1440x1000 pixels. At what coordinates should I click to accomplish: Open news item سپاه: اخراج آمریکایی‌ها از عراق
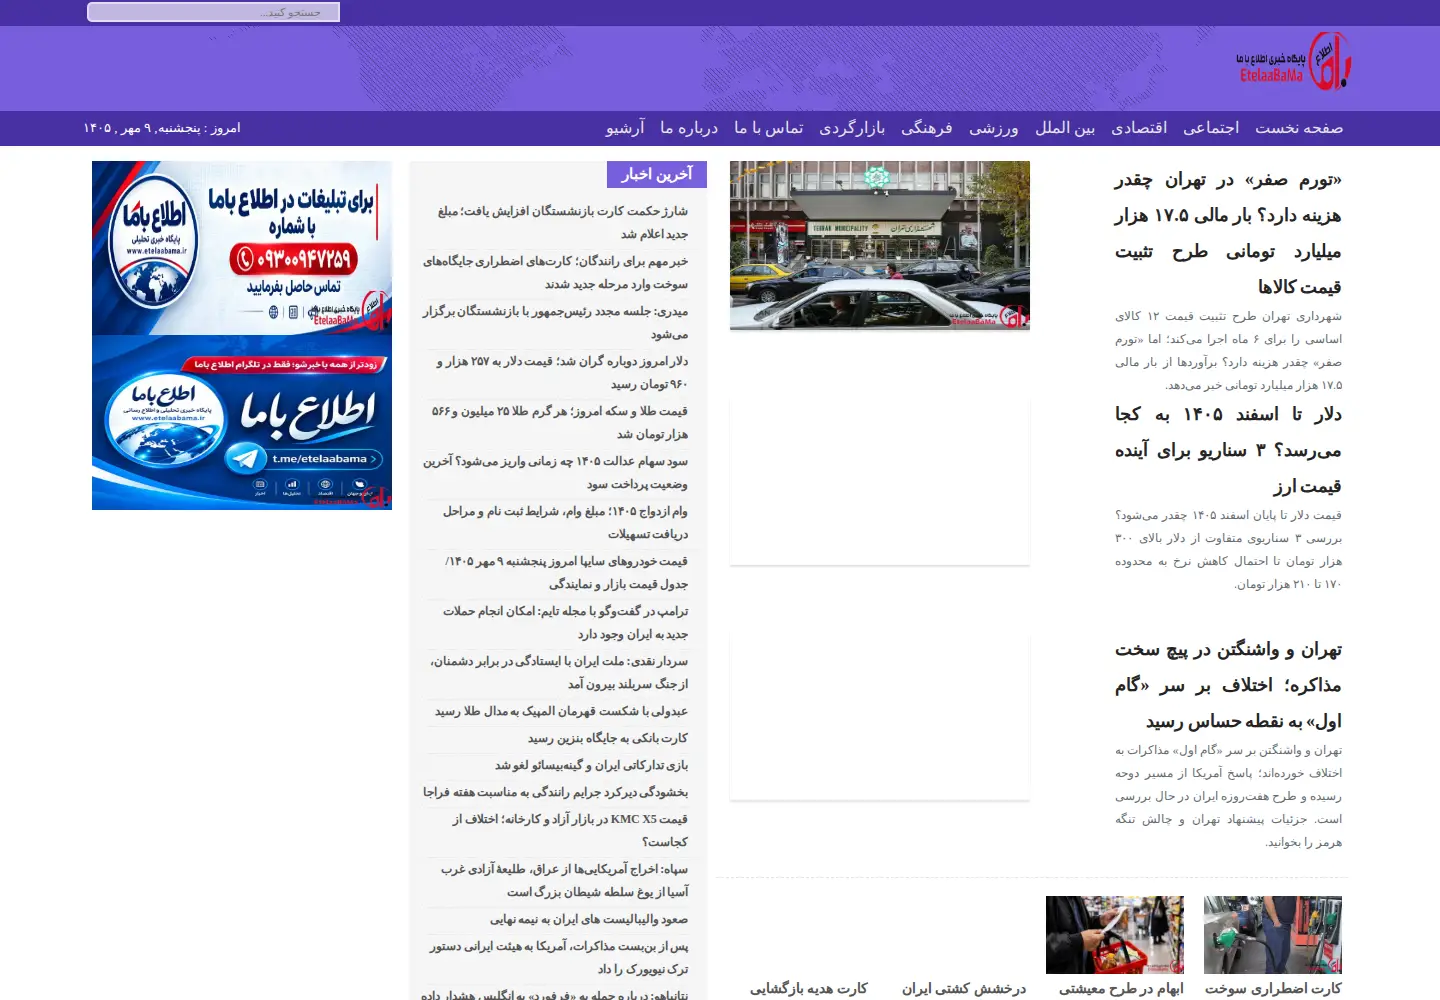564,880
